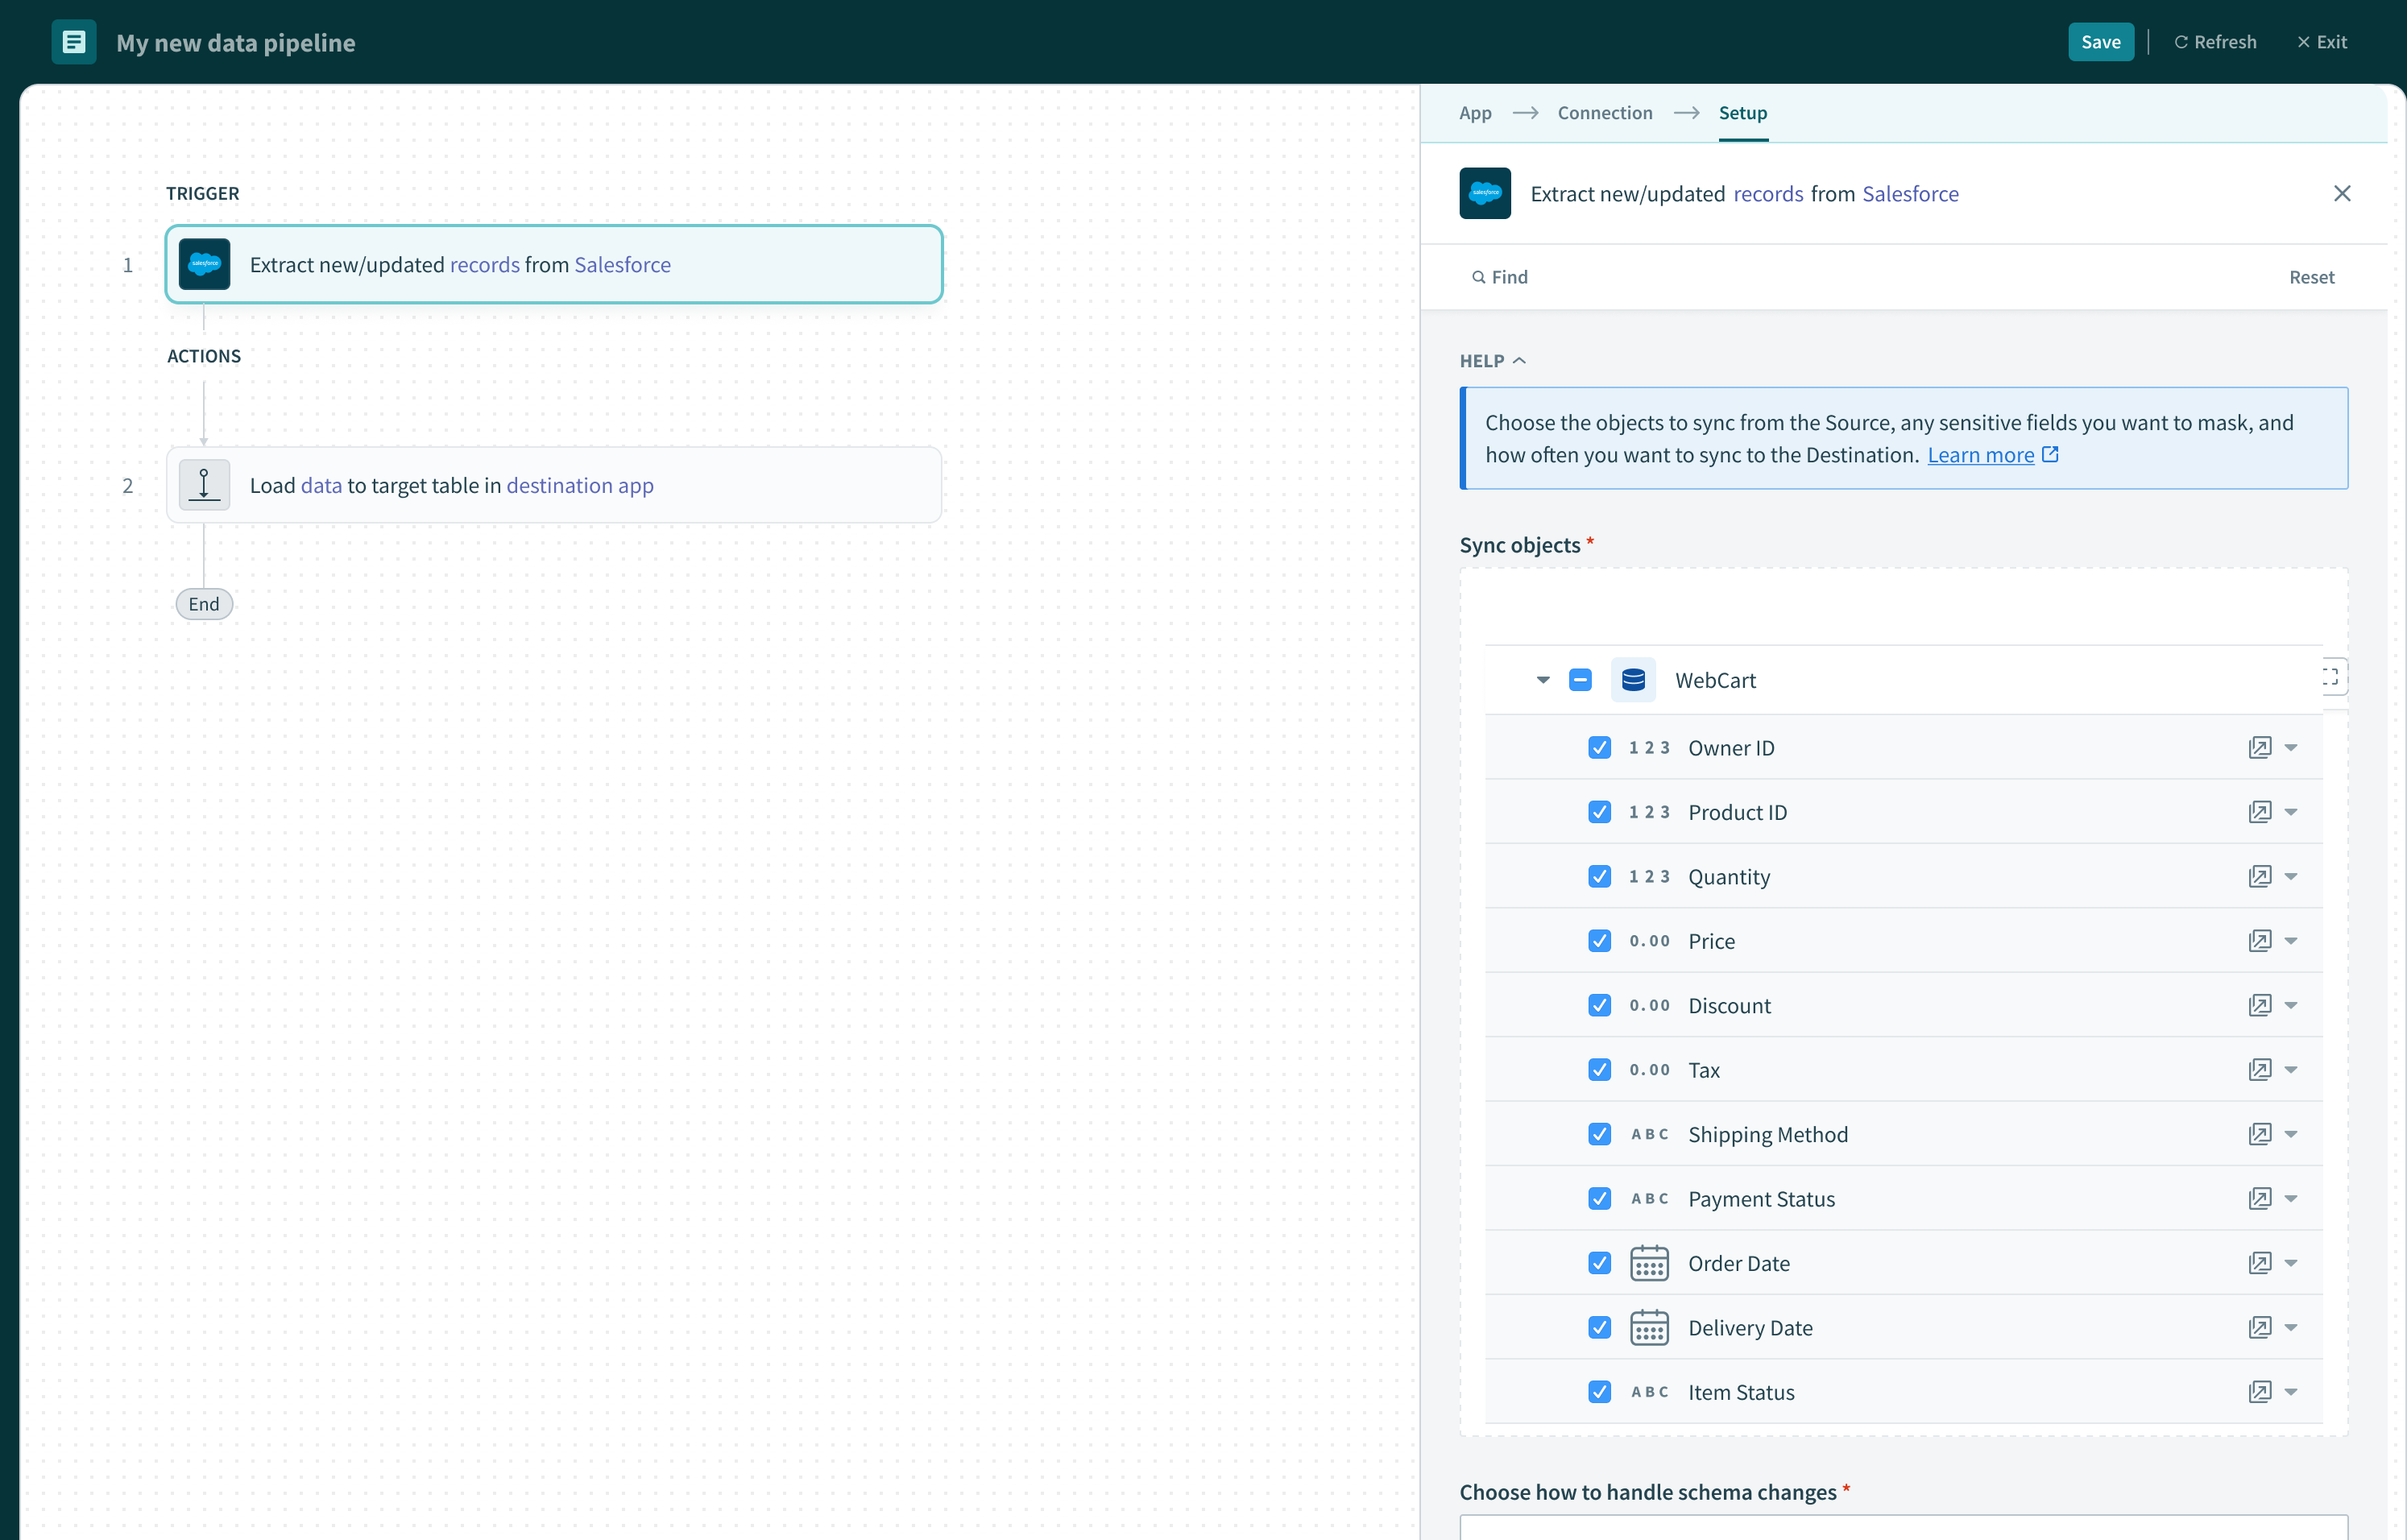Uncheck the Quantity field checkbox
The width and height of the screenshot is (2407, 1540).
click(x=1599, y=877)
